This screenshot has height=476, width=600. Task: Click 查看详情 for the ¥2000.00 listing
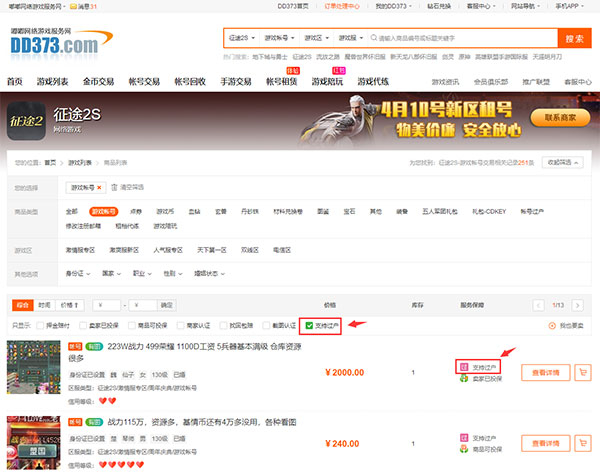(x=546, y=372)
